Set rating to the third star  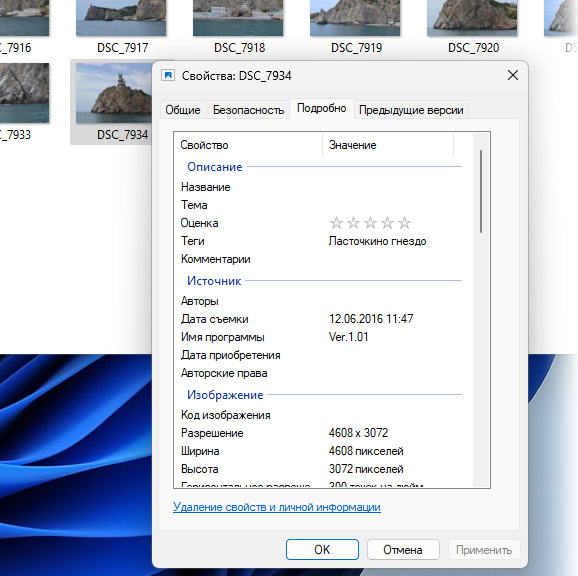coord(370,223)
